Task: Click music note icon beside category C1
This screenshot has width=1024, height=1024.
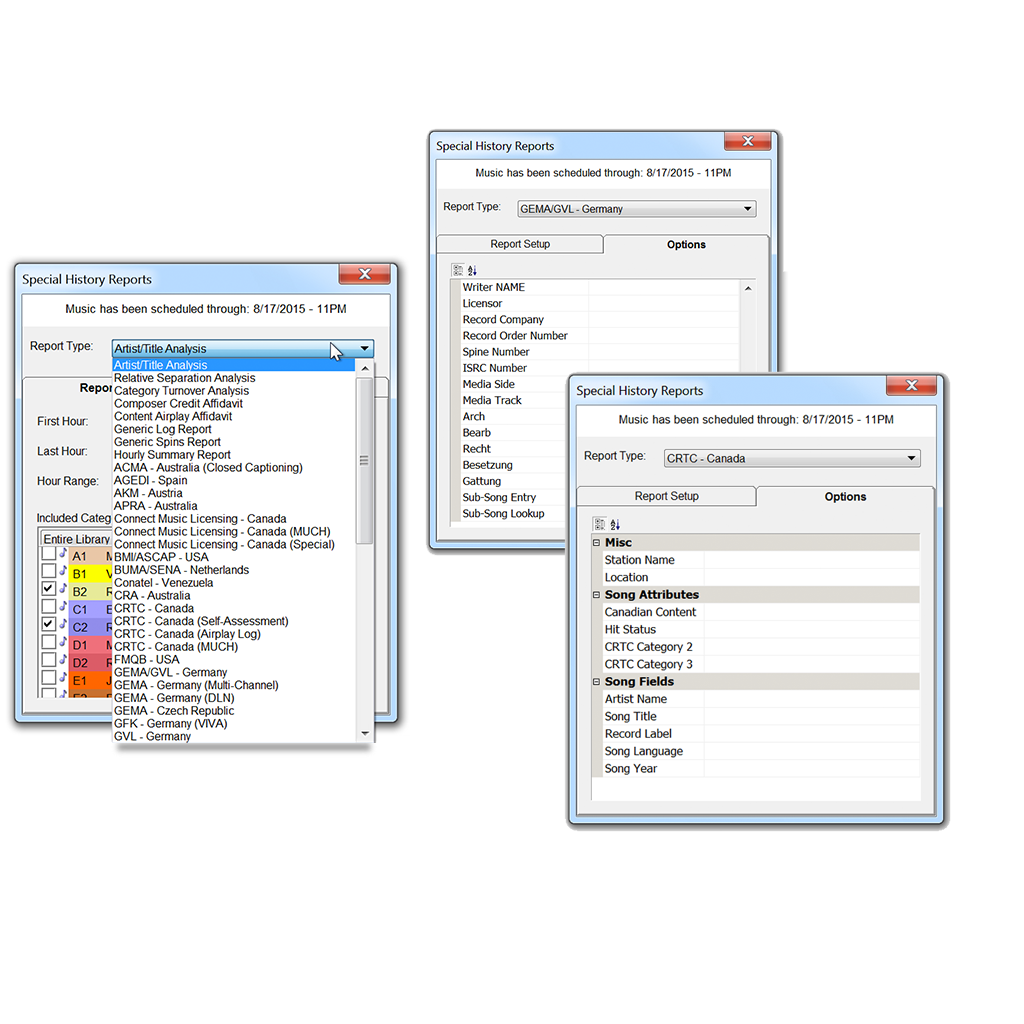Action: click(62, 608)
